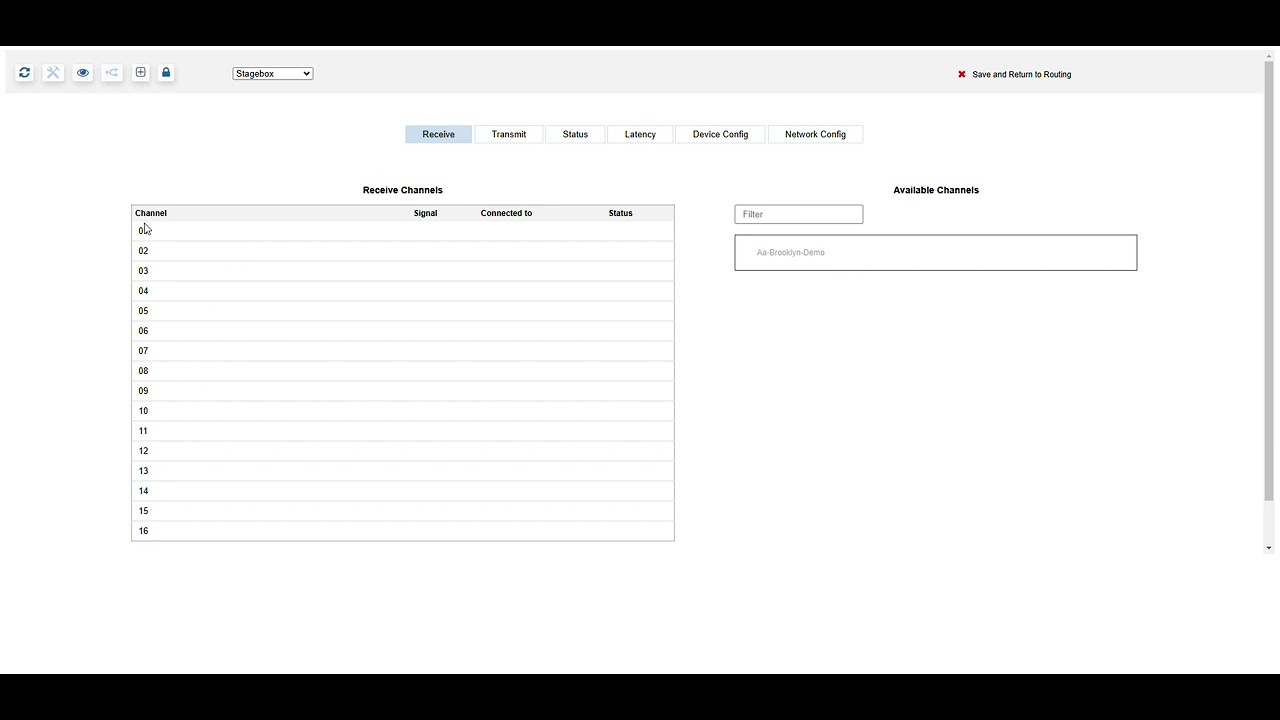Select receive channel 11
The image size is (1280, 720).
pos(403,431)
